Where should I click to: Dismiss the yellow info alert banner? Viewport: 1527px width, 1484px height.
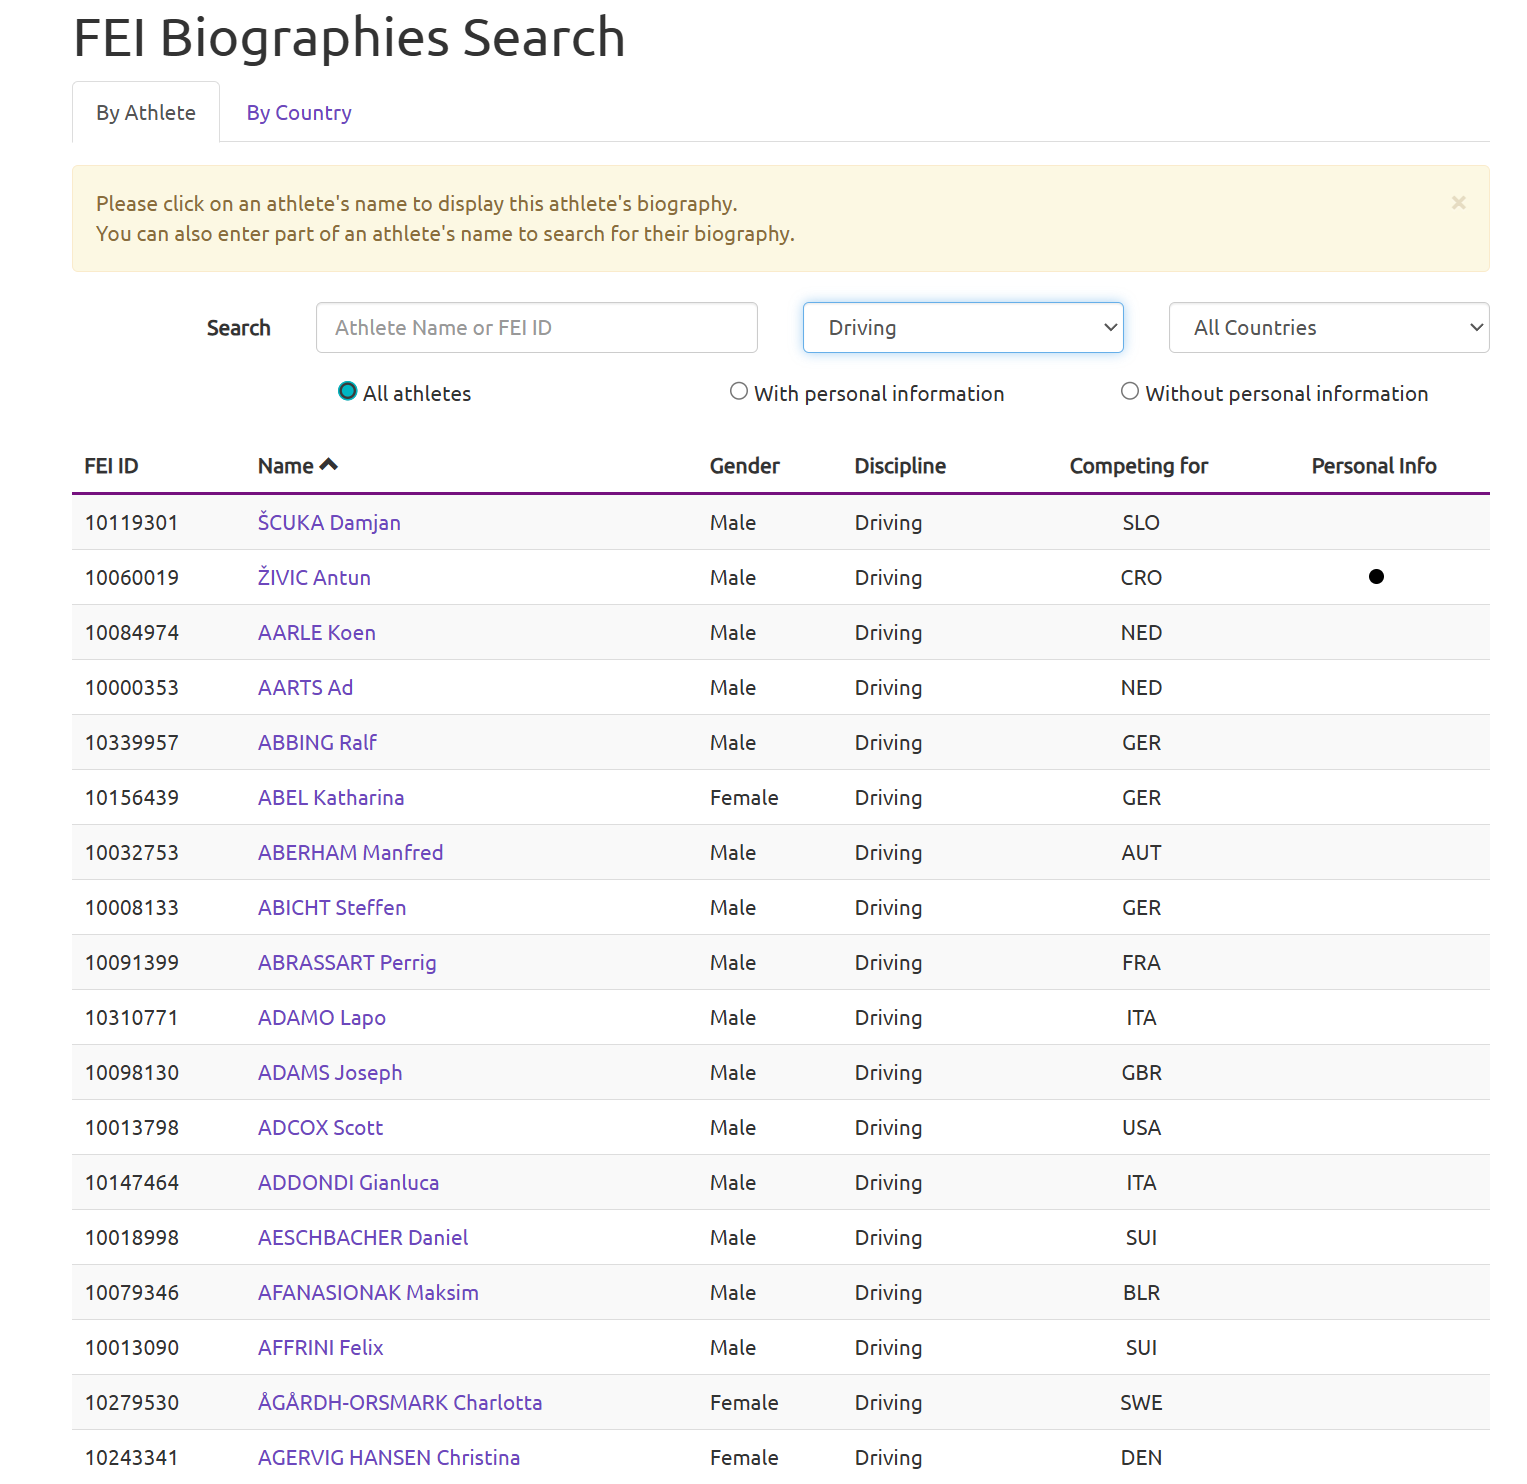tap(1458, 203)
